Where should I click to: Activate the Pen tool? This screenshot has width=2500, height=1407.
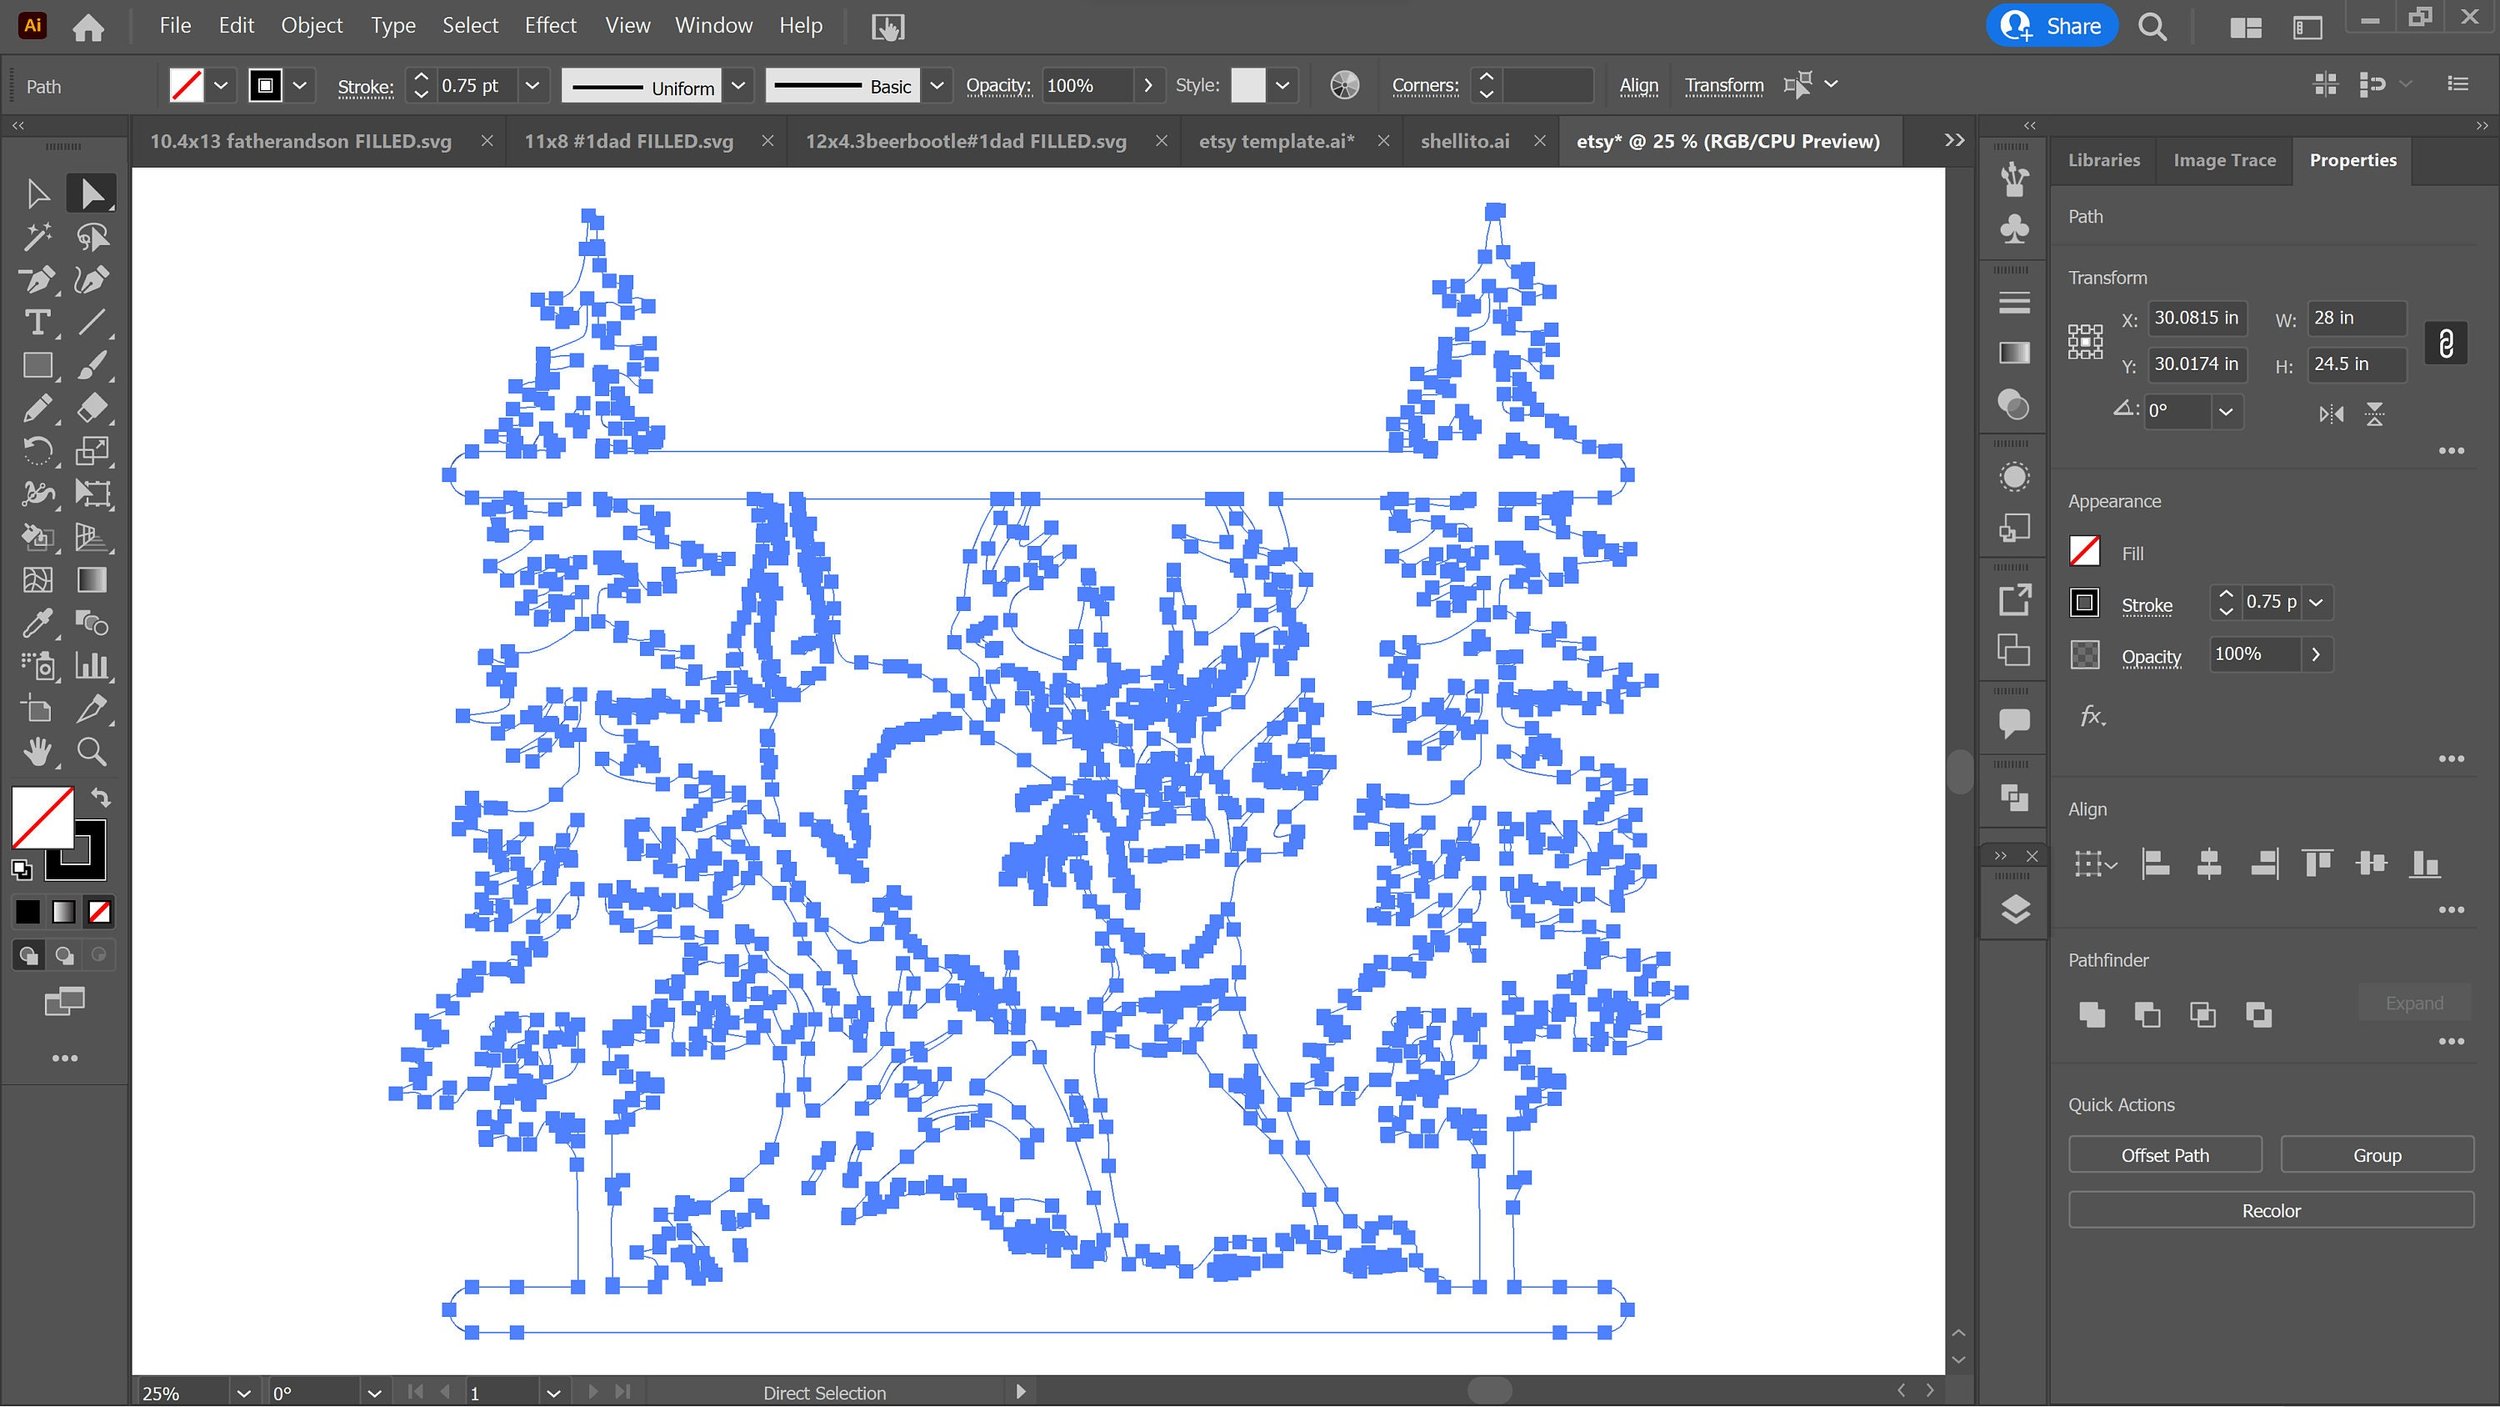38,280
